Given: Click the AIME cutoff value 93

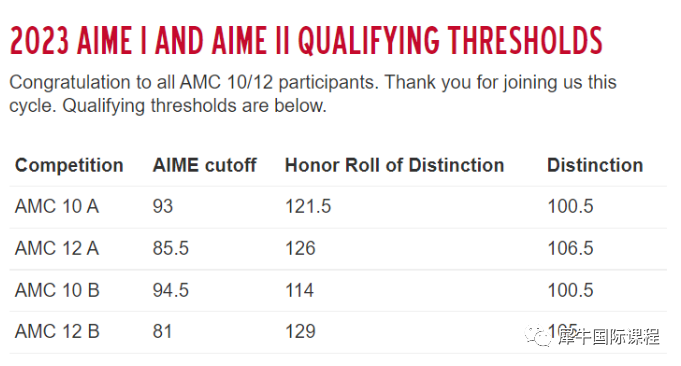Looking at the screenshot, I should [162, 206].
